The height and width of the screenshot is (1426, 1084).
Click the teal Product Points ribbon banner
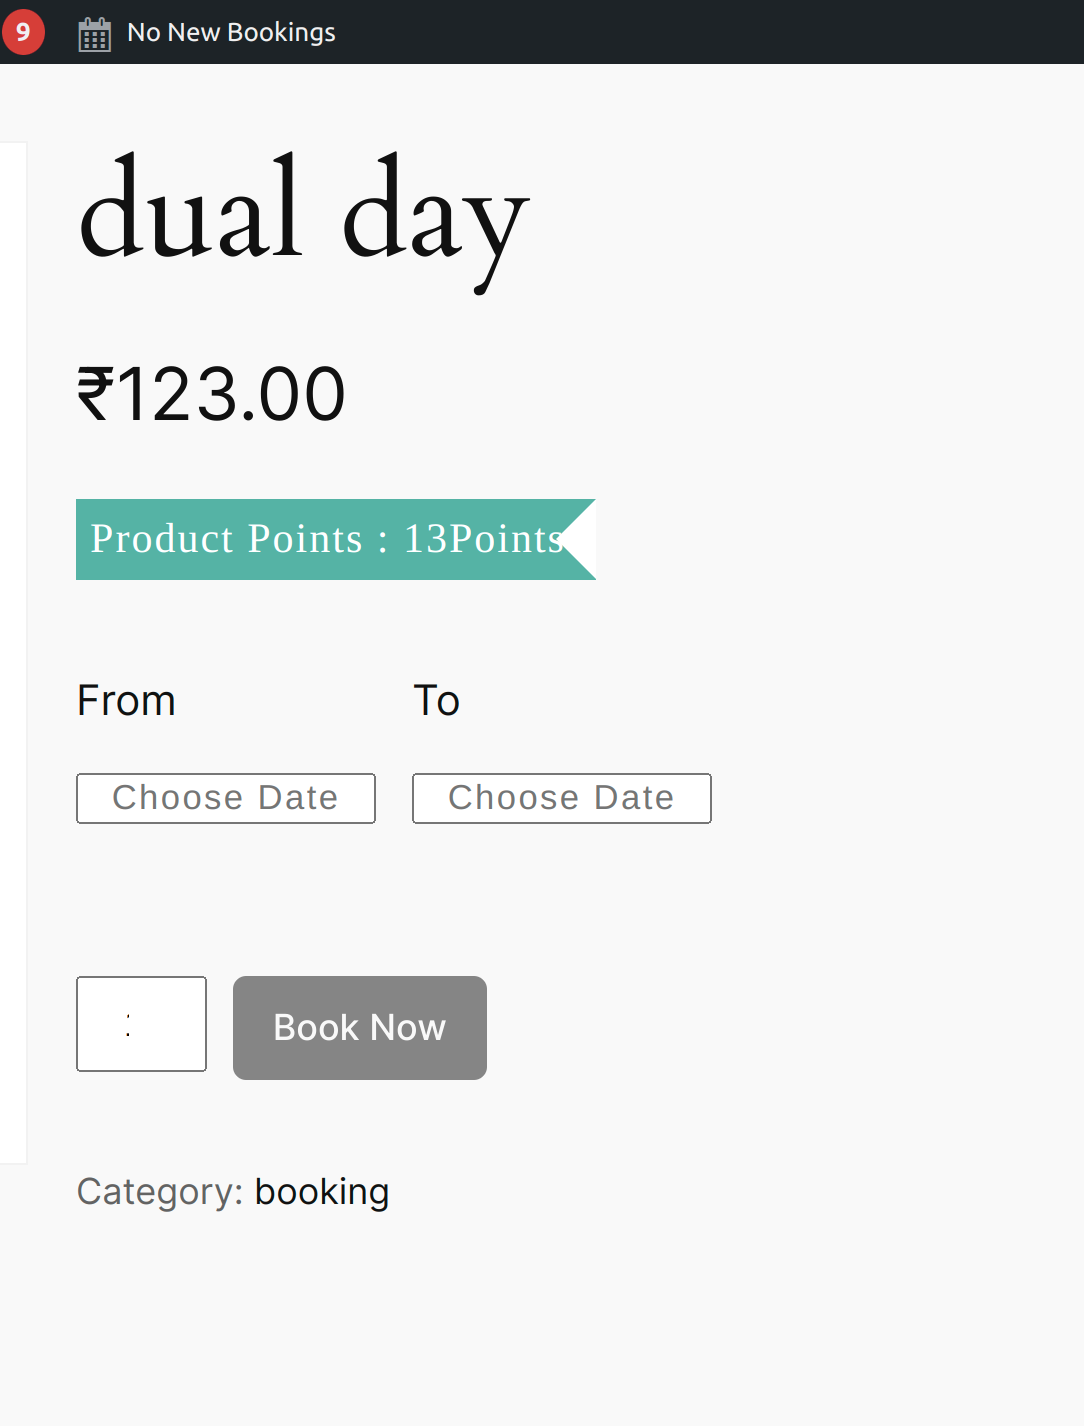[336, 539]
